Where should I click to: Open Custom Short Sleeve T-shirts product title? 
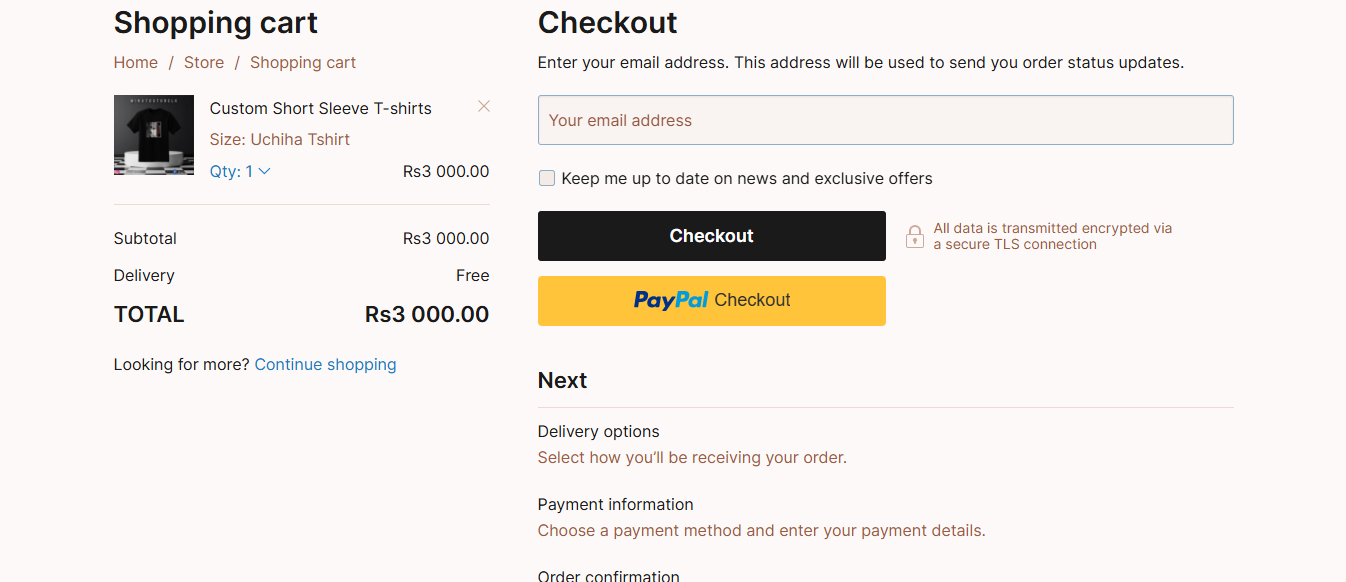click(321, 108)
